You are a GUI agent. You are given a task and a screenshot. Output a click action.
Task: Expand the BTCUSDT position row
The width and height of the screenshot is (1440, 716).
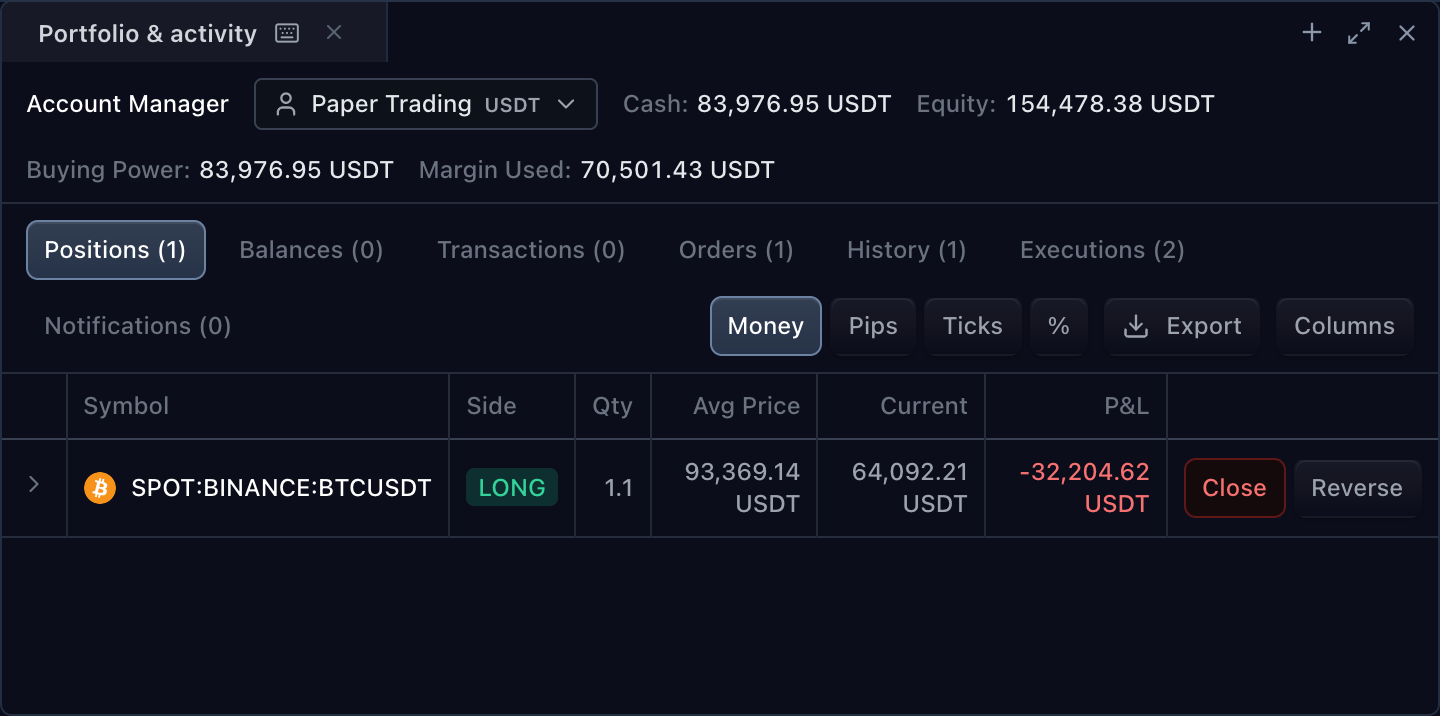pyautogui.click(x=34, y=485)
